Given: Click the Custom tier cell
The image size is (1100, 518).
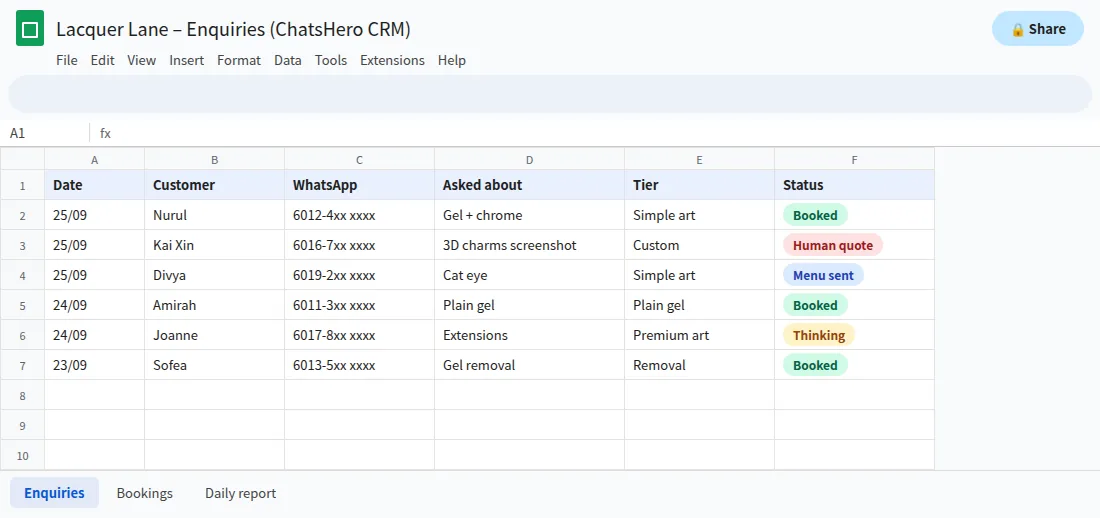Looking at the screenshot, I should [699, 245].
